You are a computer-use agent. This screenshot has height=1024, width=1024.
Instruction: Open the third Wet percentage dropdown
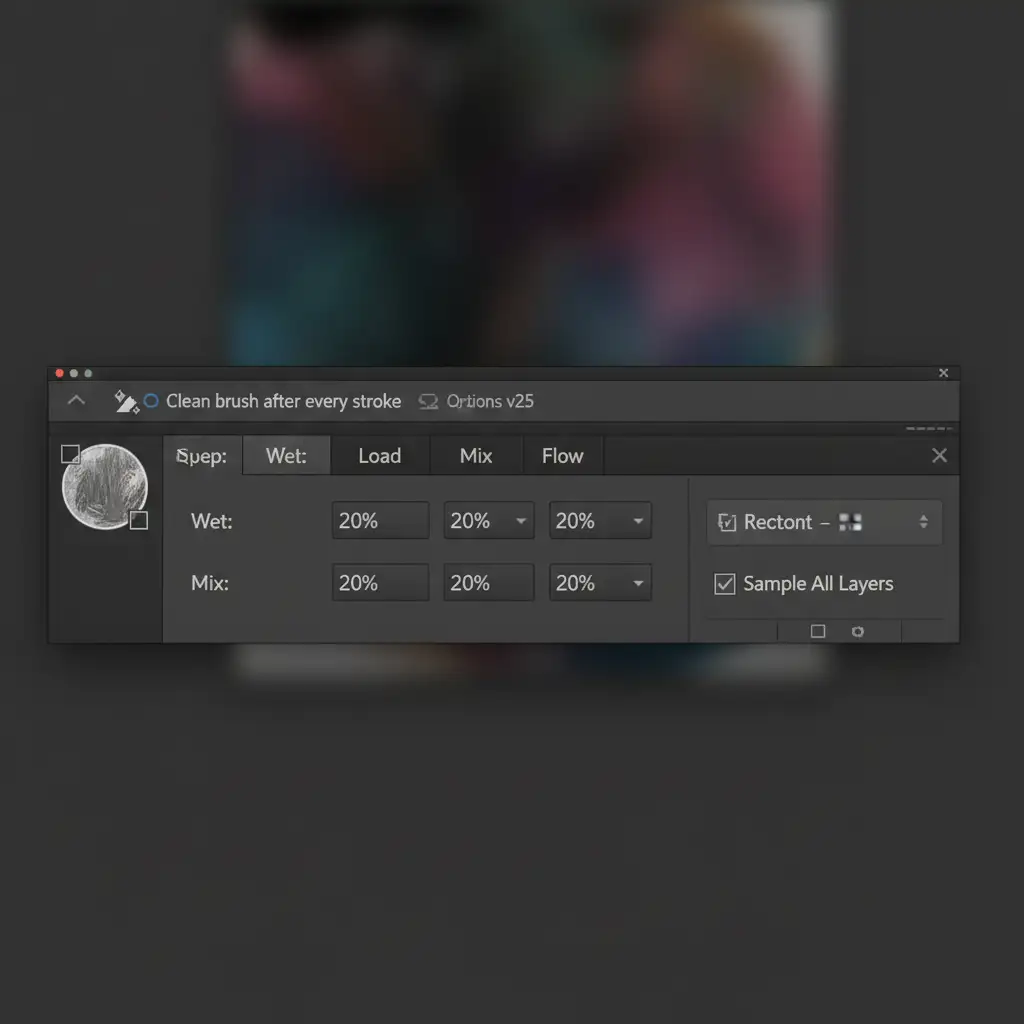click(636, 521)
